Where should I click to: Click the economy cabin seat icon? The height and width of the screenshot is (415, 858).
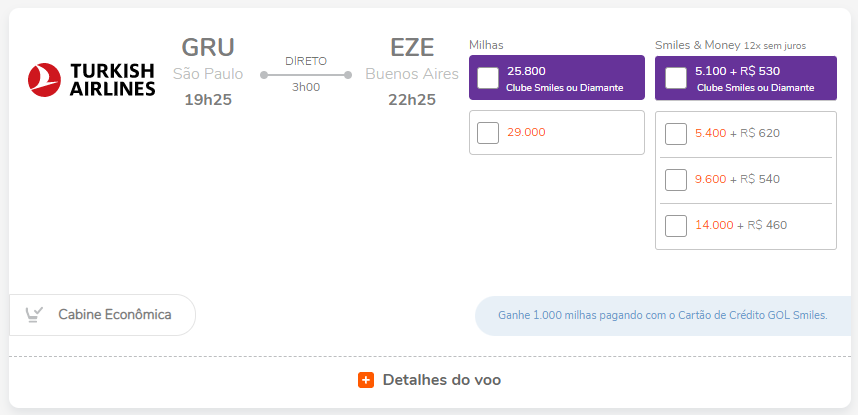(x=34, y=315)
